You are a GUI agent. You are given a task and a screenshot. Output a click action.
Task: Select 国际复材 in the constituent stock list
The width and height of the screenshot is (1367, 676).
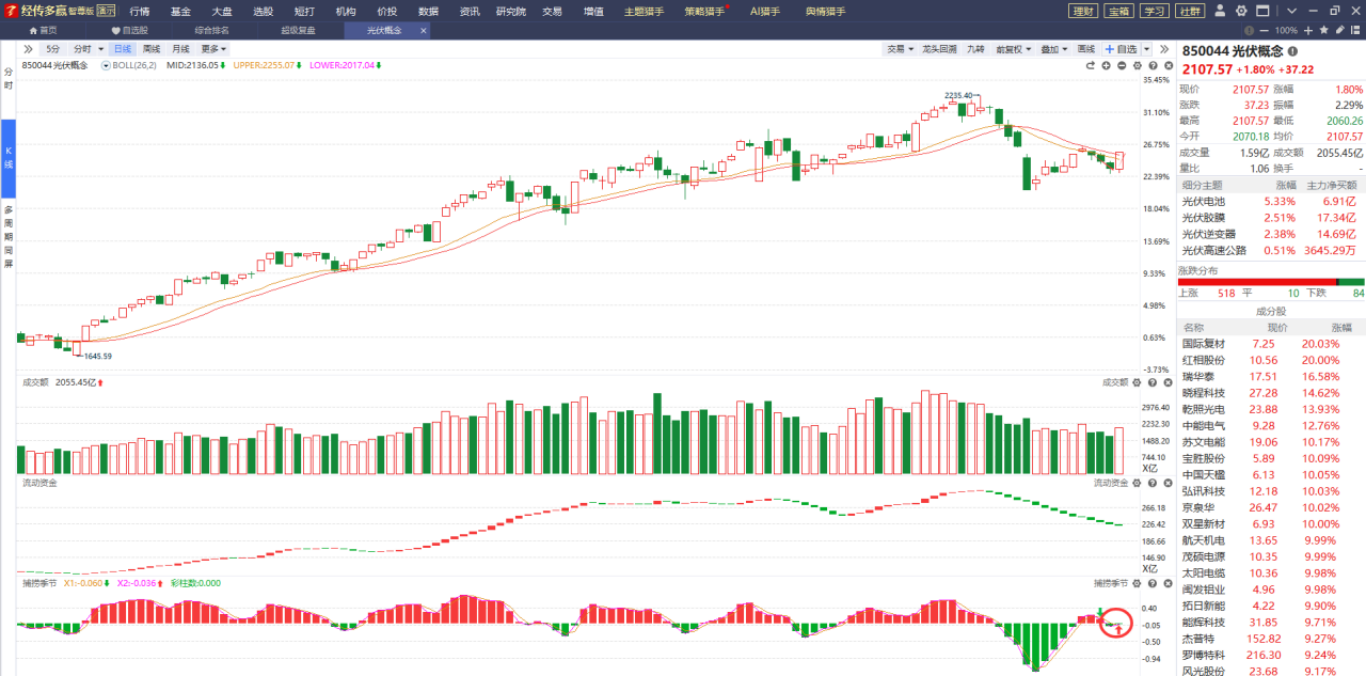coord(1203,343)
